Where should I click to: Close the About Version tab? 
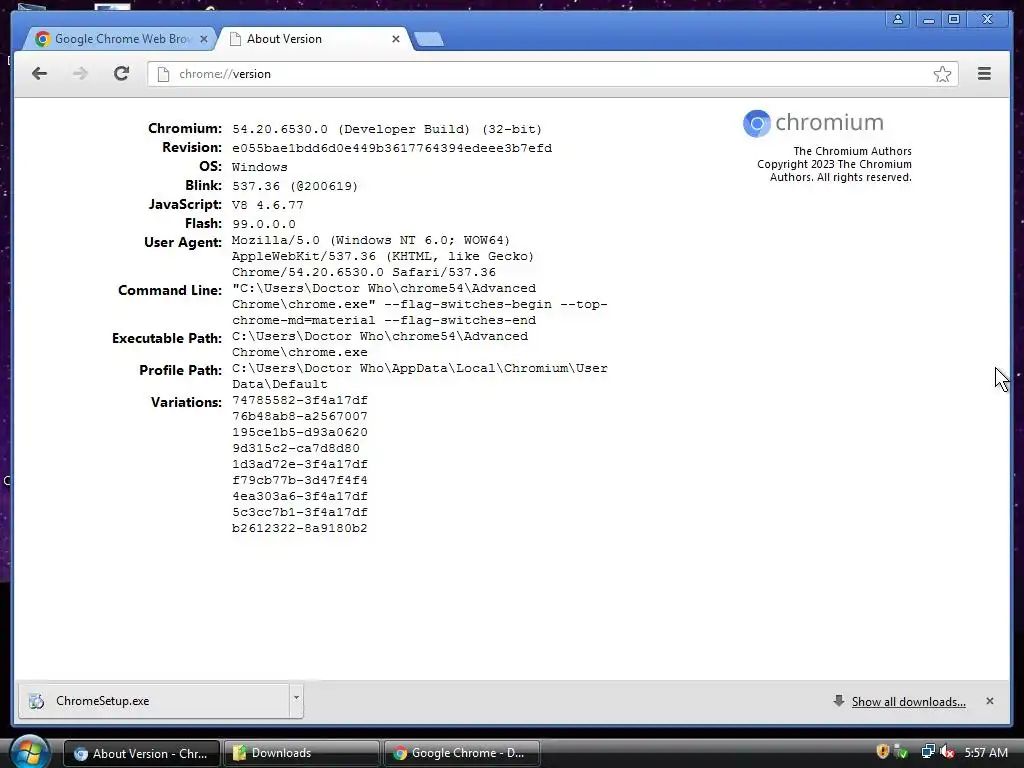click(x=396, y=39)
